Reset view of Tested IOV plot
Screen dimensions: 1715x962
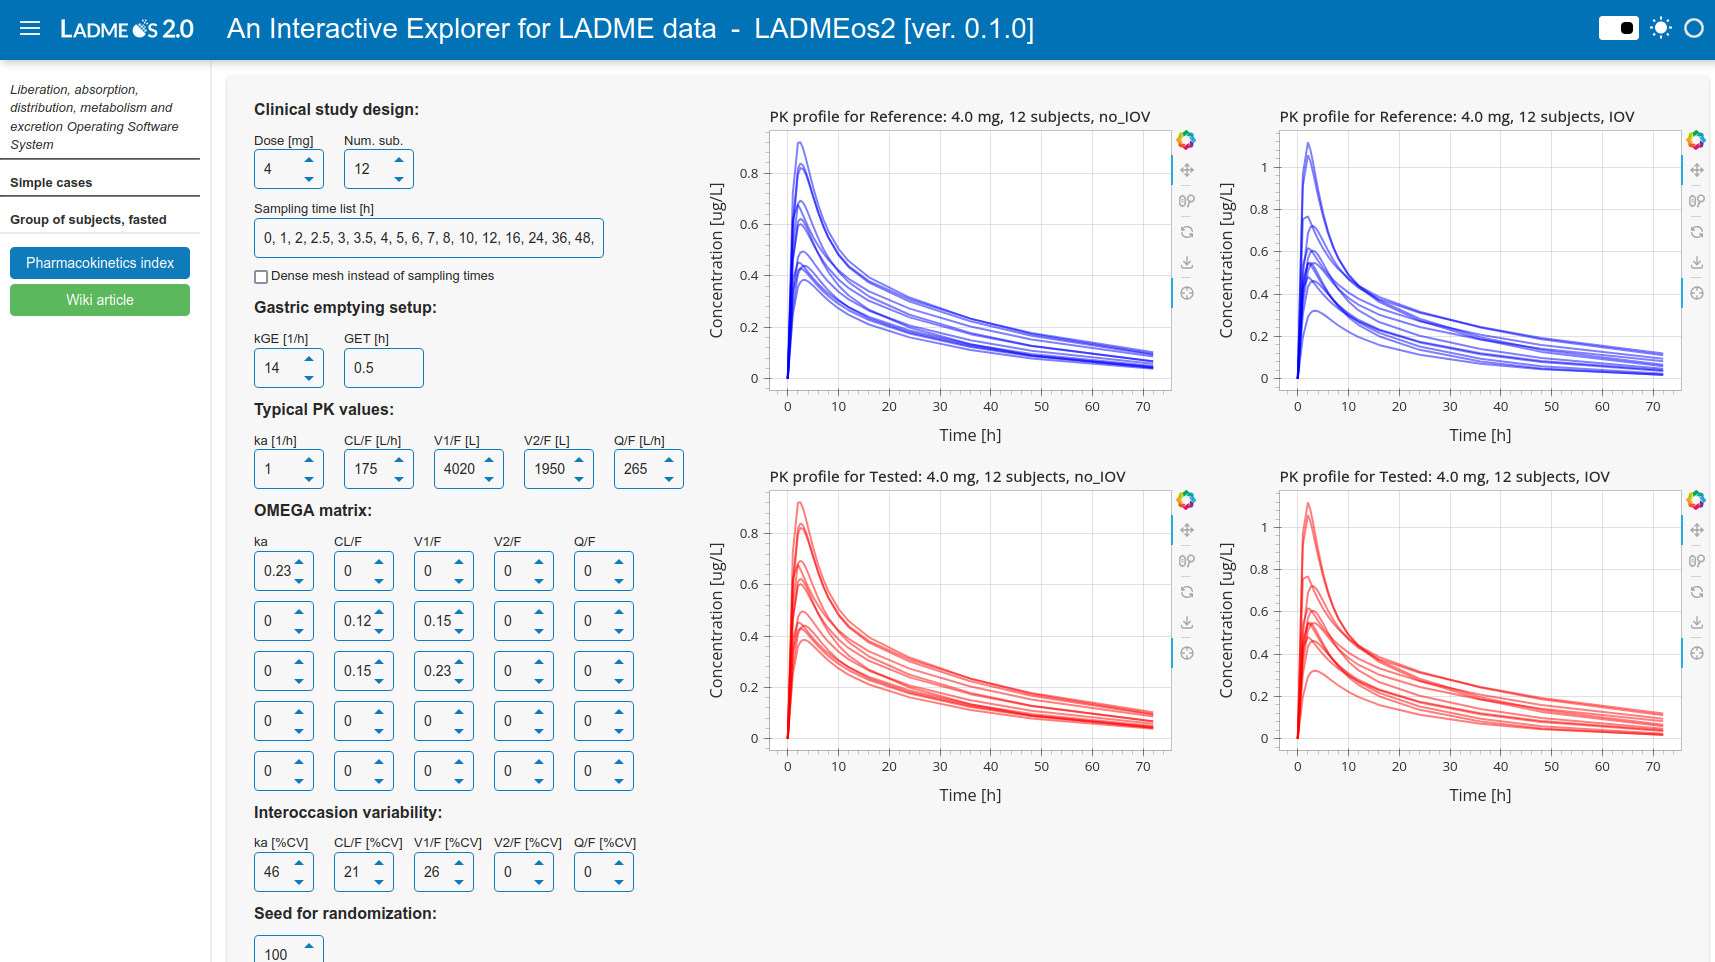(x=1697, y=592)
